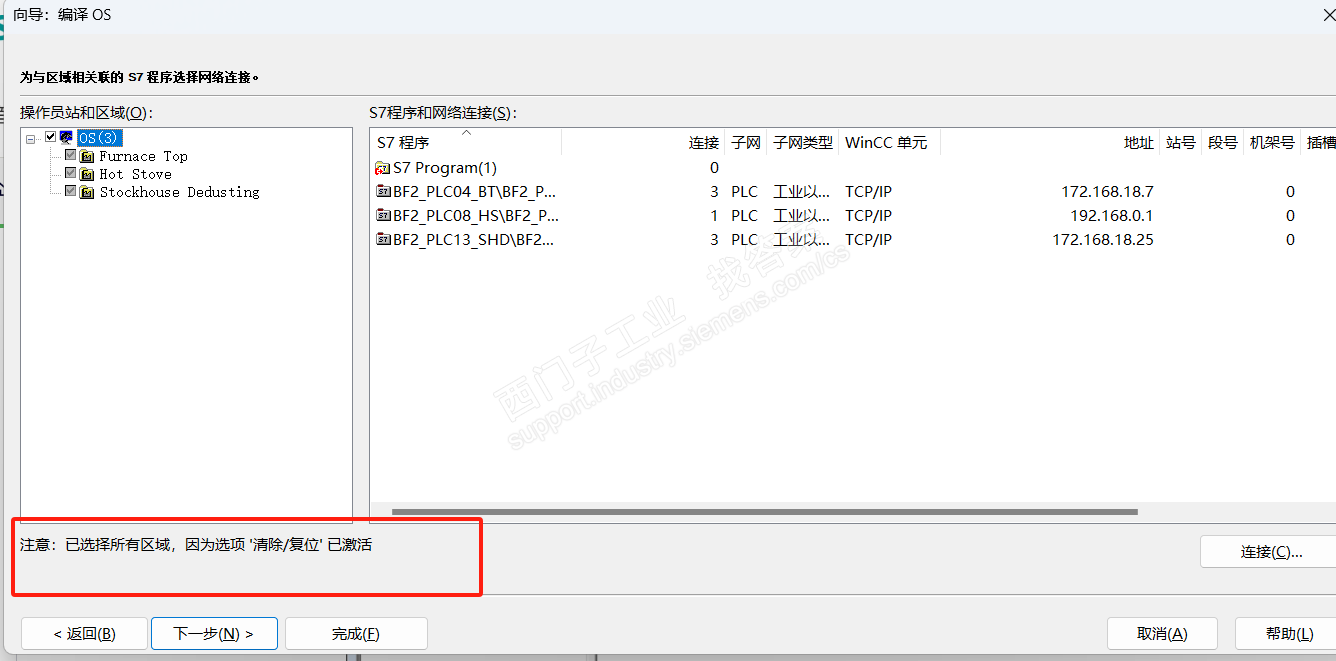Click TCP/IP in the BF2_PLC13_SHD row

coord(868,239)
